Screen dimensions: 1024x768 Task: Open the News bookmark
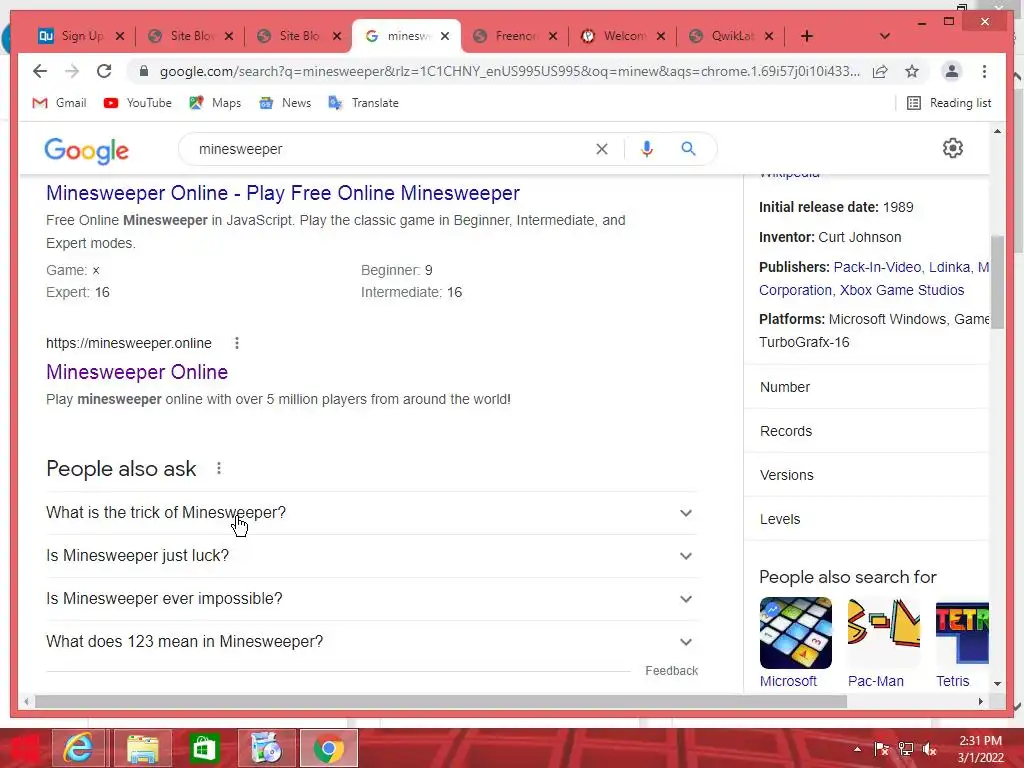[x=285, y=103]
